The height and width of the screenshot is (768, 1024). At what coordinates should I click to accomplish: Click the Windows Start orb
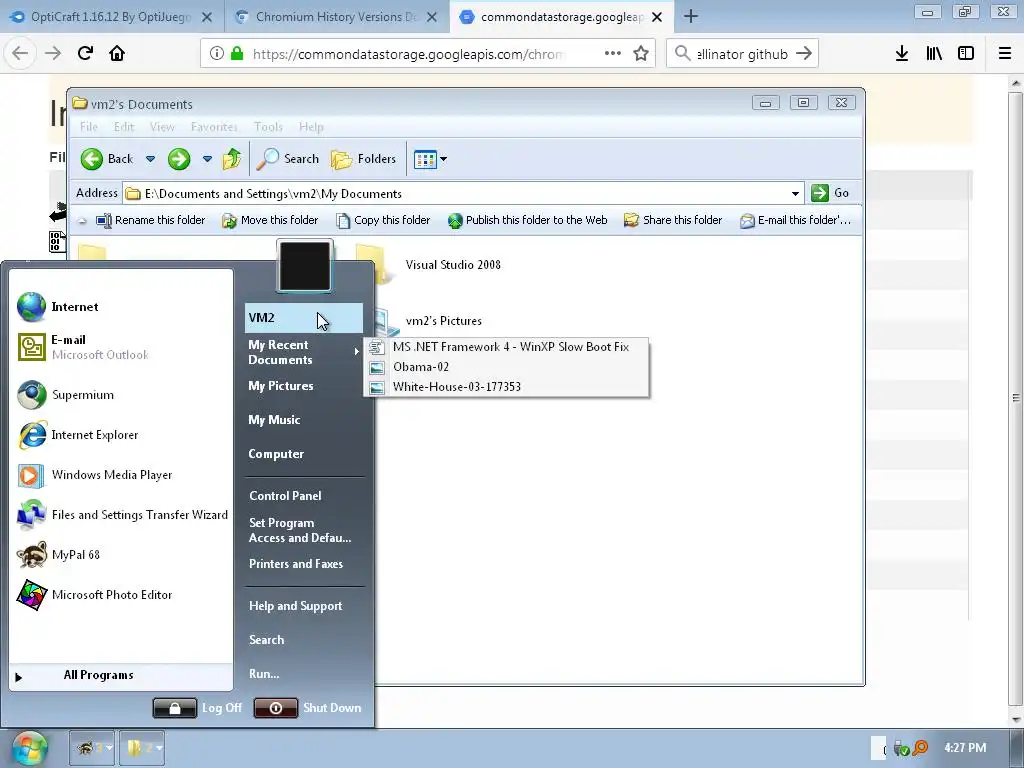[x=29, y=748]
